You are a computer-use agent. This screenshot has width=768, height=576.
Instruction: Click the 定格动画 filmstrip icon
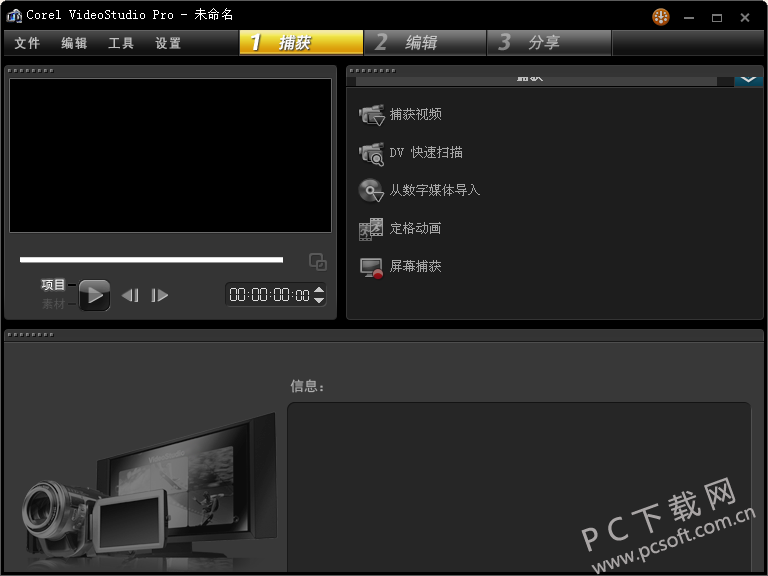pyautogui.click(x=371, y=229)
